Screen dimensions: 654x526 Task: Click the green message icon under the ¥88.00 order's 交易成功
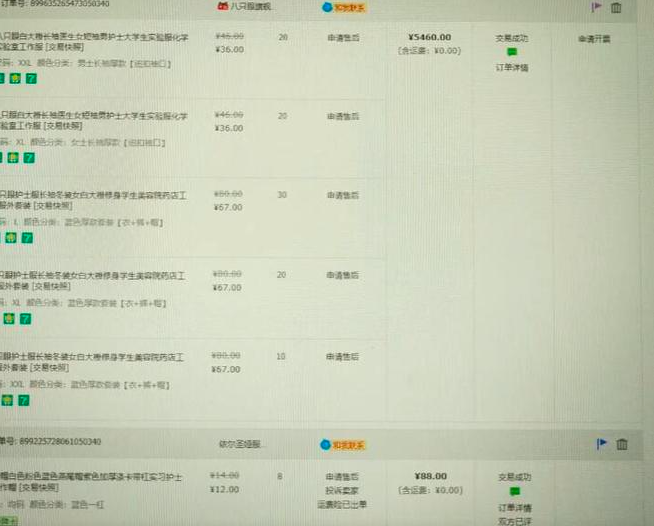(x=512, y=492)
